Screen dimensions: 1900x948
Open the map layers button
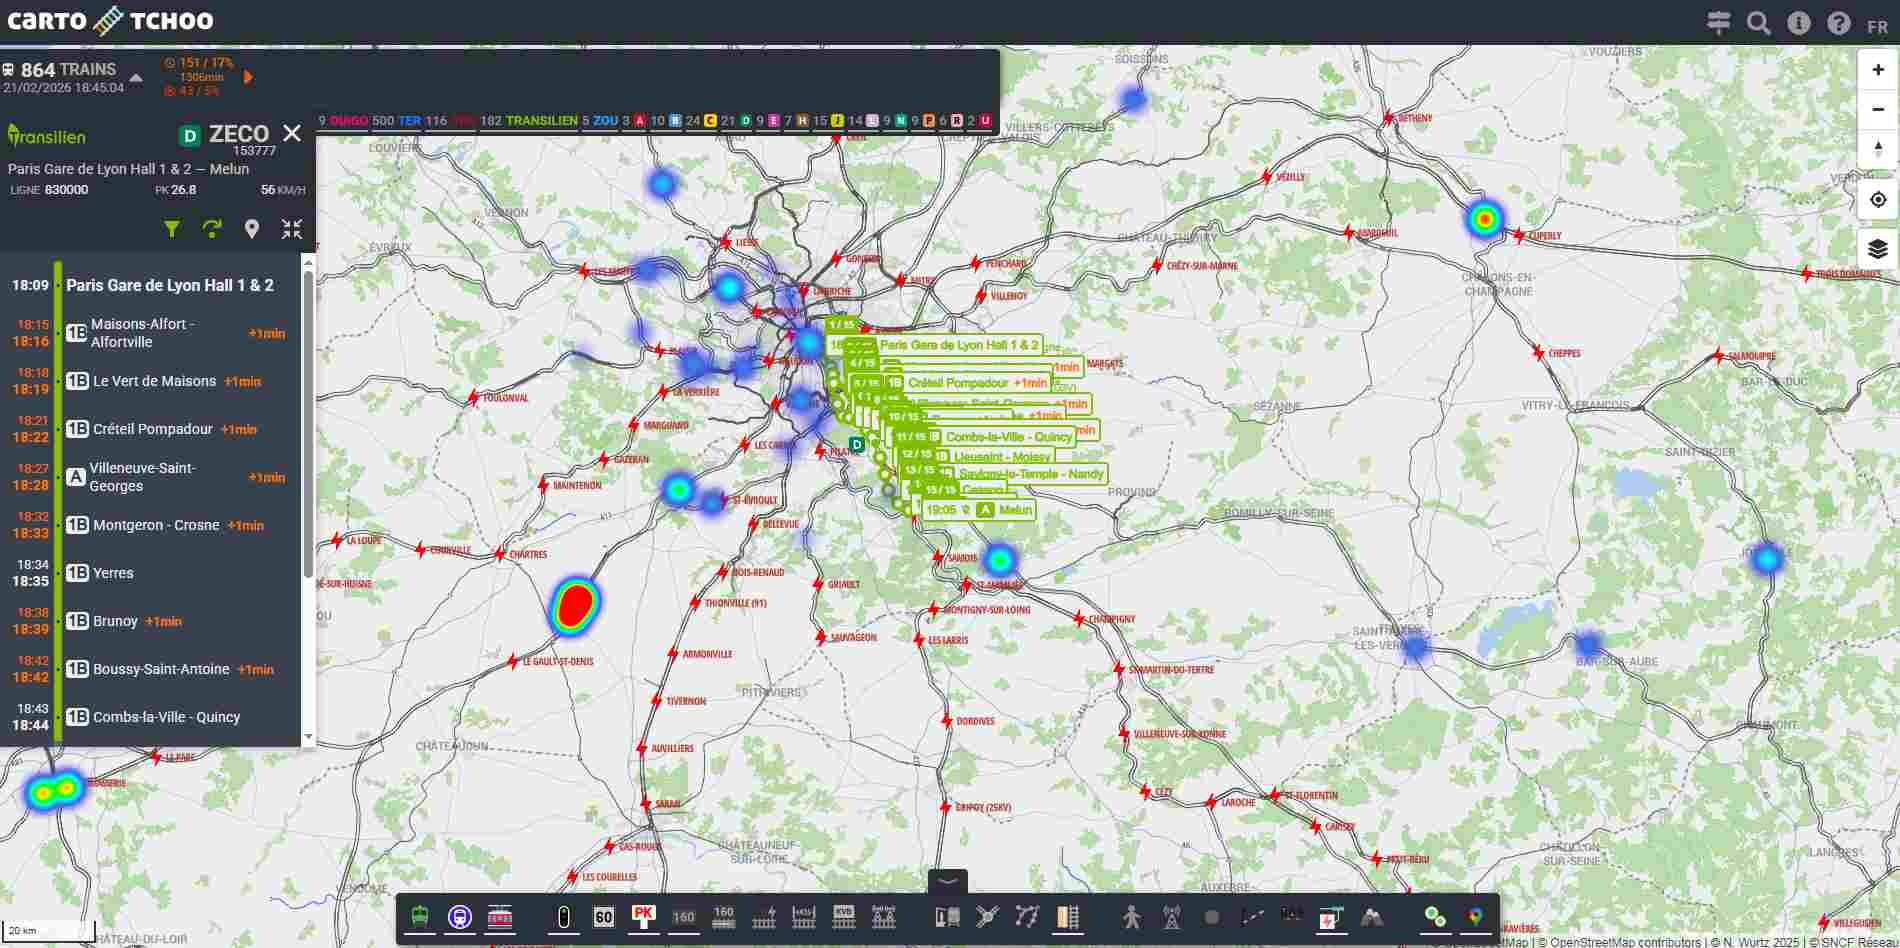click(1877, 249)
